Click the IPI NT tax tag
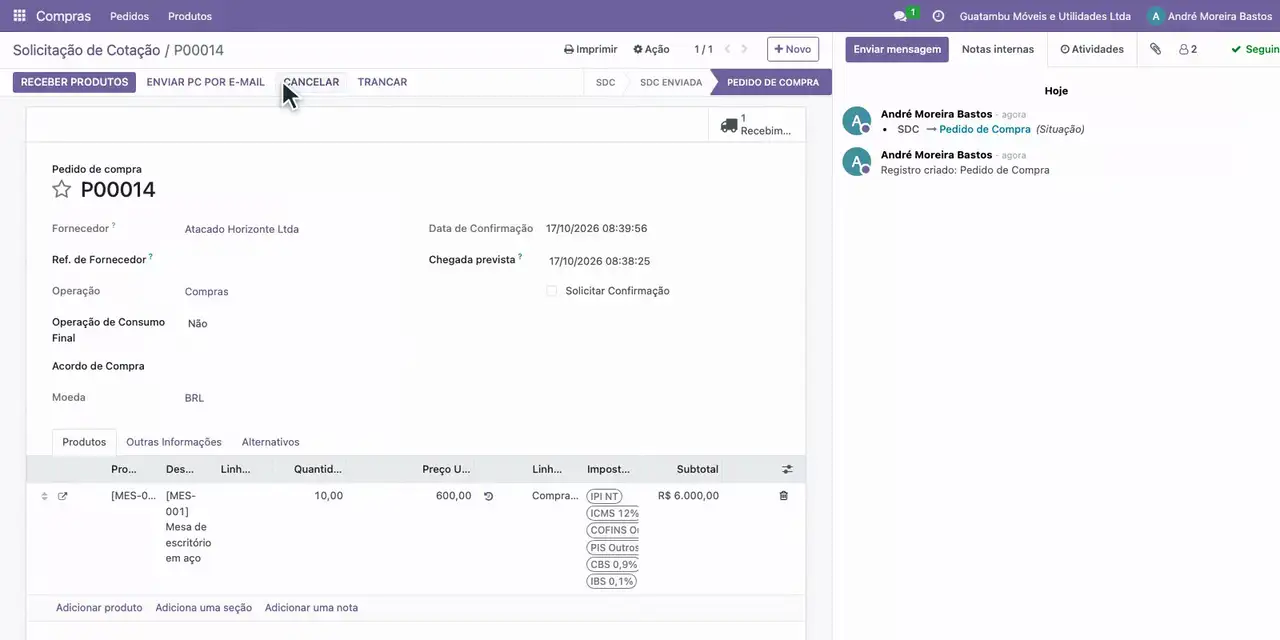Viewport: 1280px width, 640px height. [605, 496]
